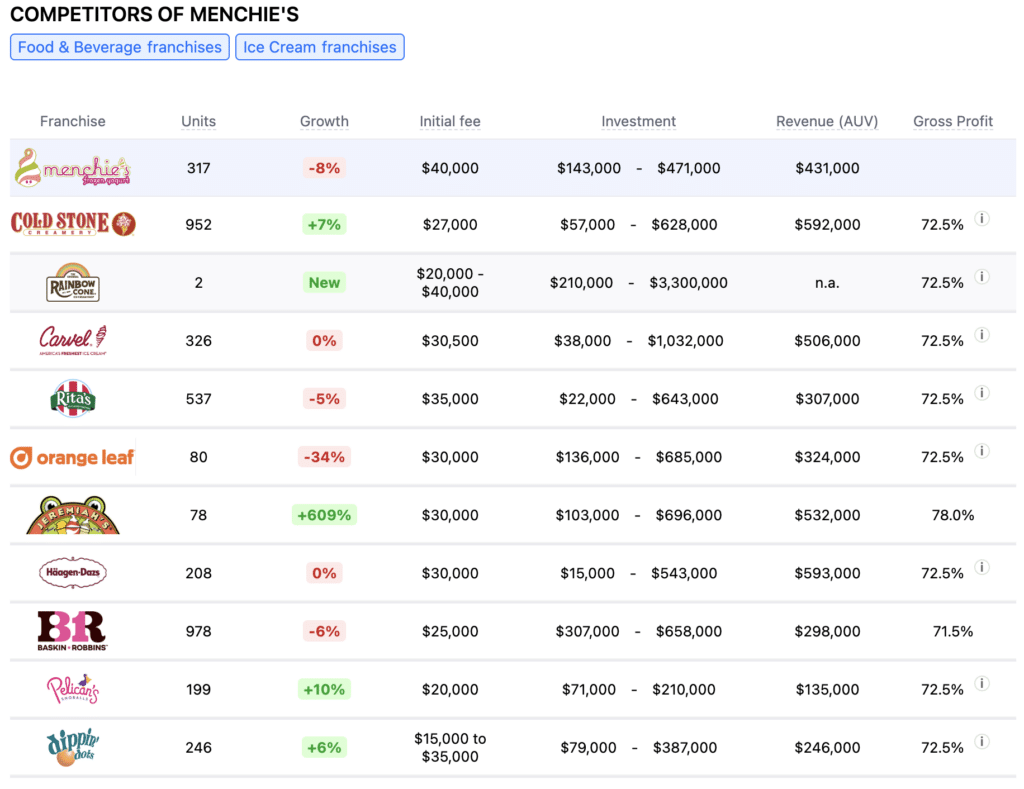Click the n.a. revenue cell

[x=827, y=283]
